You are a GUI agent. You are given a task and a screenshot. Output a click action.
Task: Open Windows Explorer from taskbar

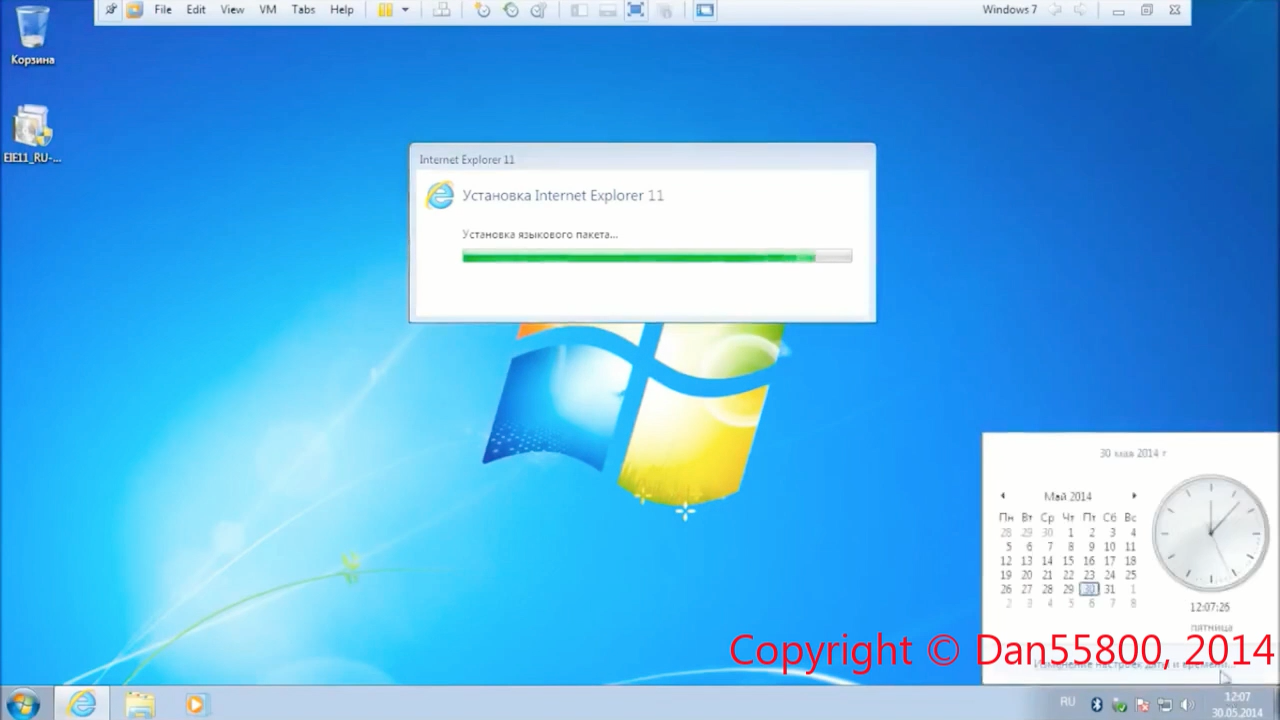(140, 704)
